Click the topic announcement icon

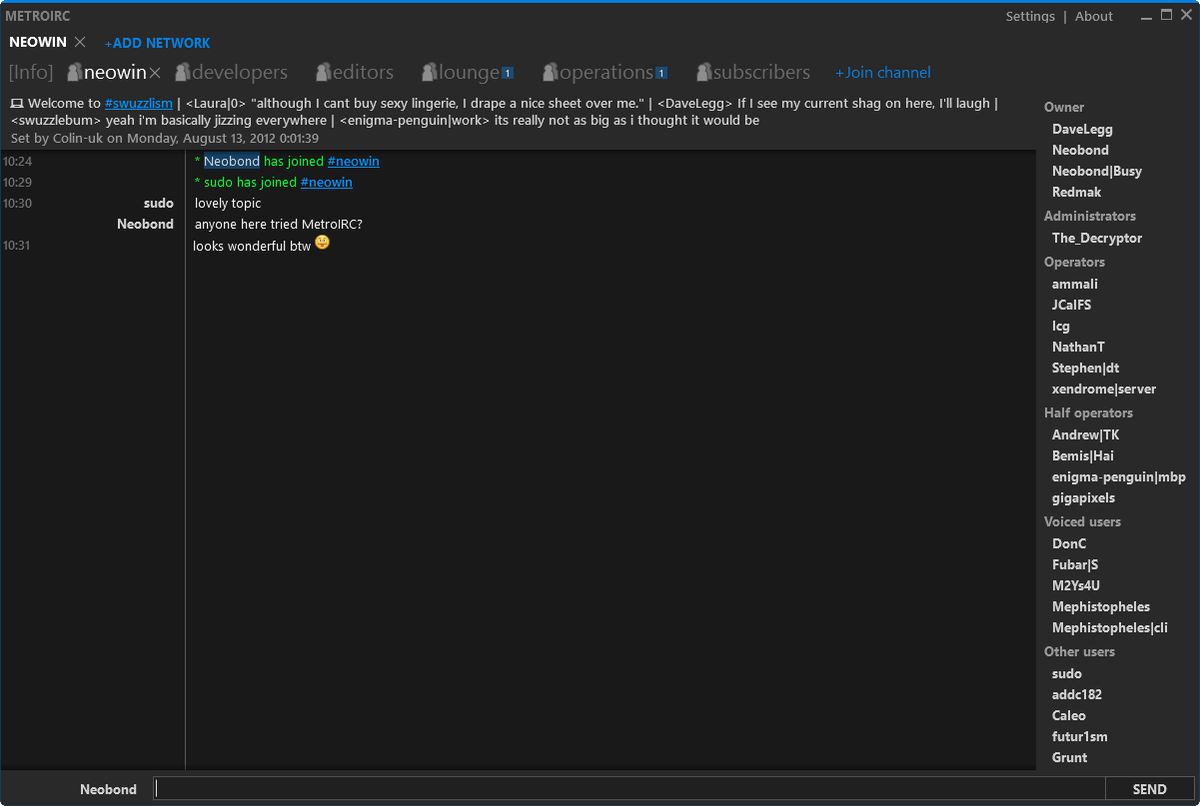coord(15,102)
